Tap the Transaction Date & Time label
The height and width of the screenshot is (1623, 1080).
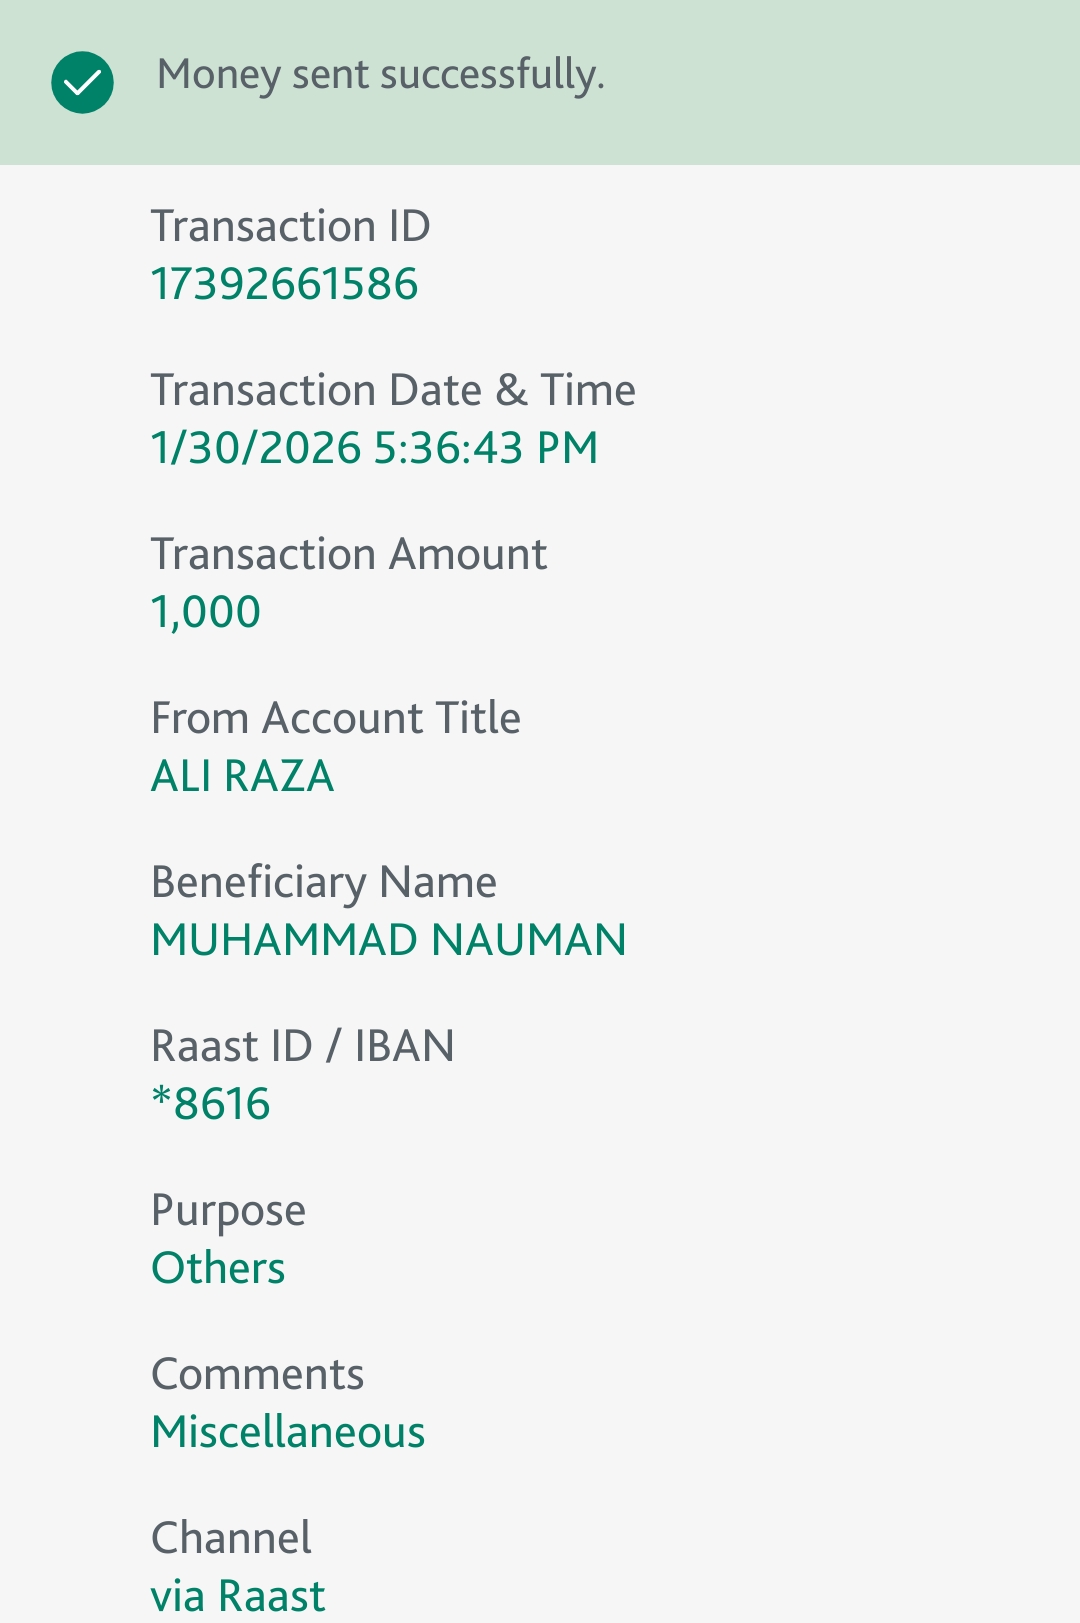392,390
